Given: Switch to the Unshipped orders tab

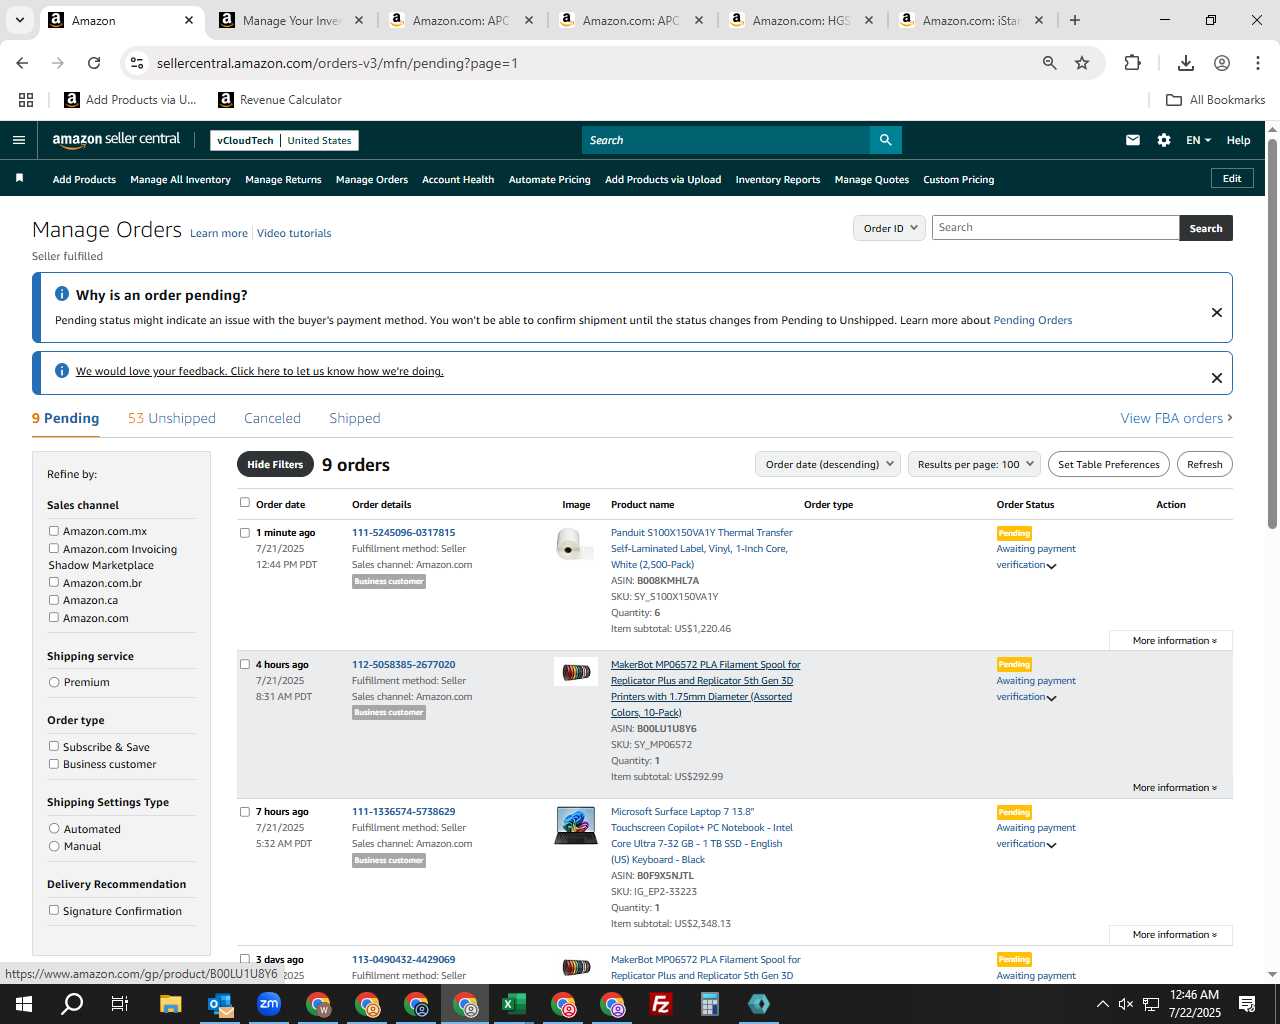Looking at the screenshot, I should point(171,418).
